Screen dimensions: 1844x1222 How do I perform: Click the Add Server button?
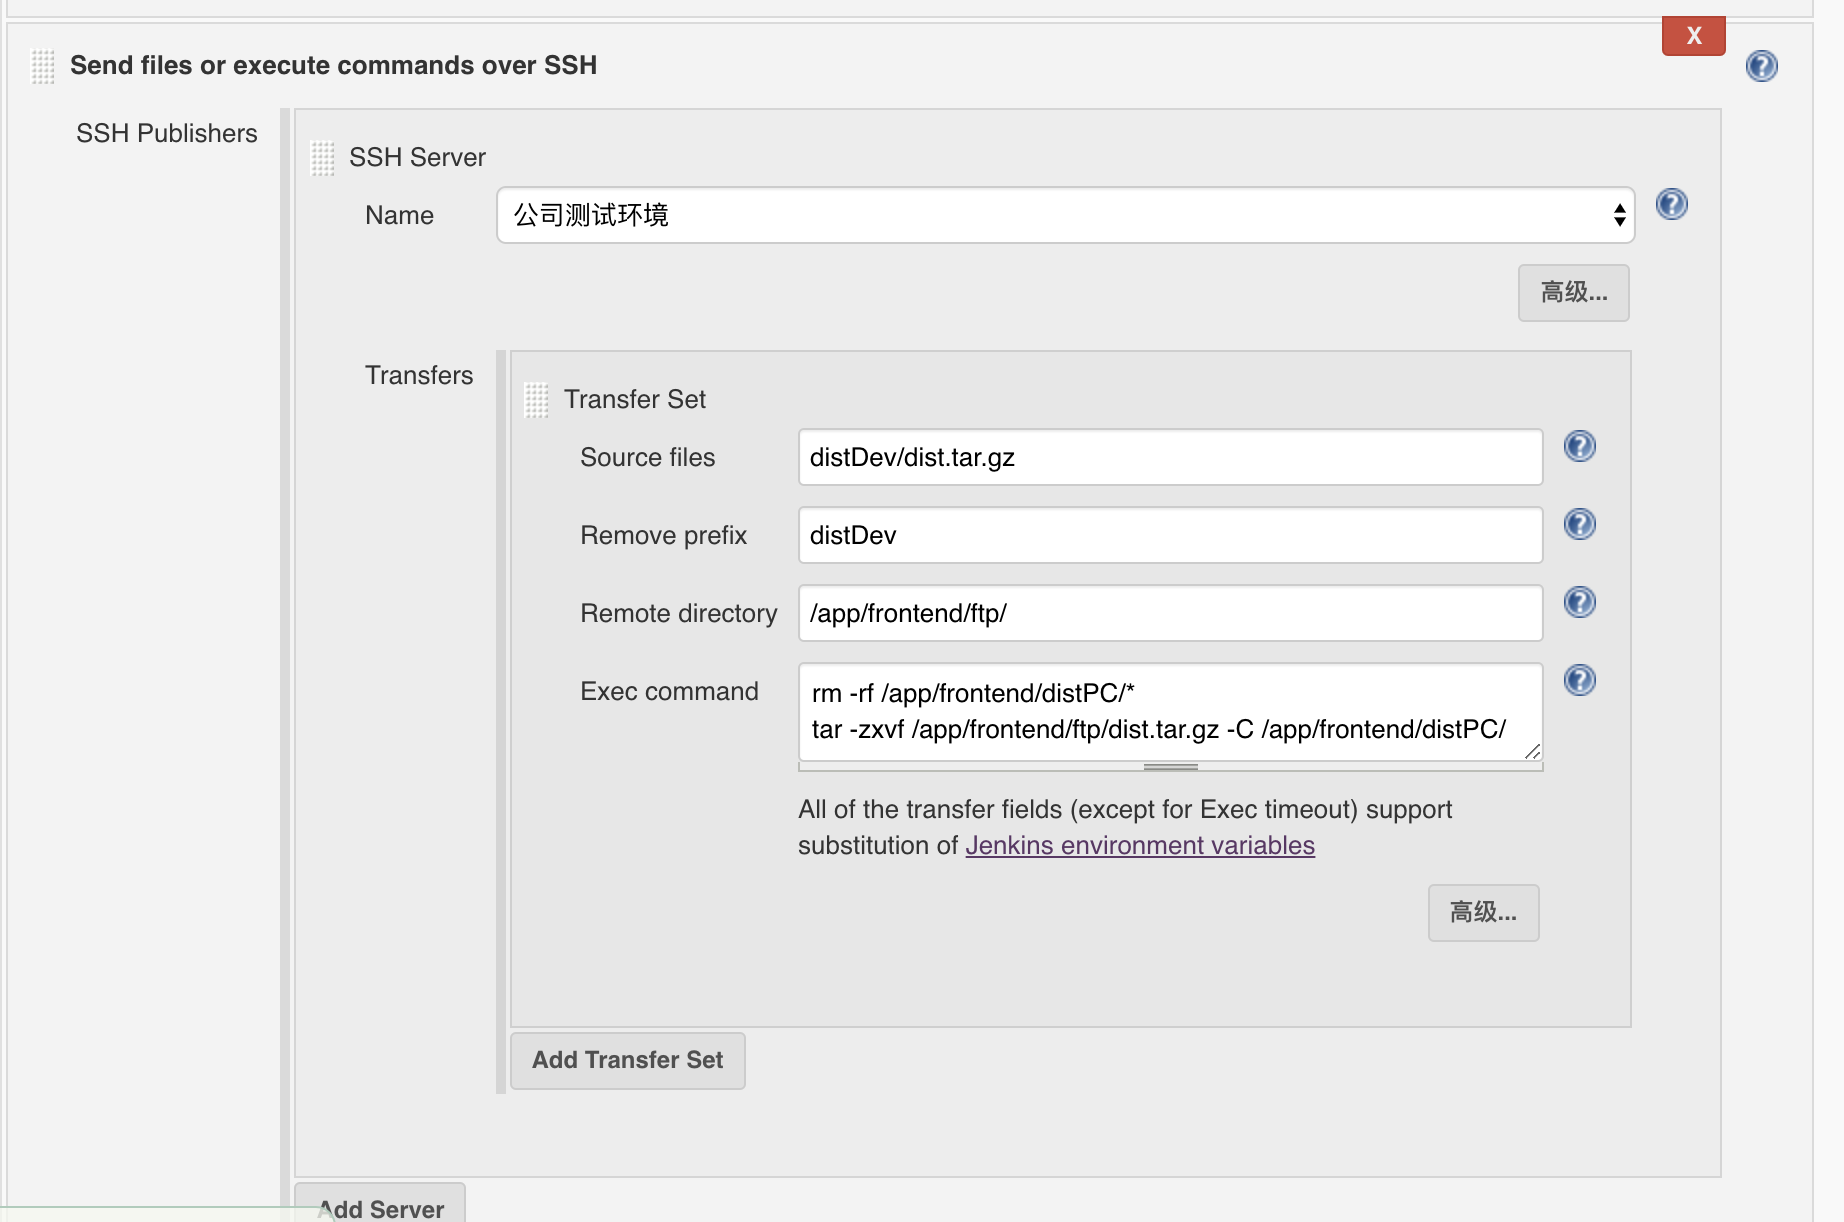click(380, 1207)
